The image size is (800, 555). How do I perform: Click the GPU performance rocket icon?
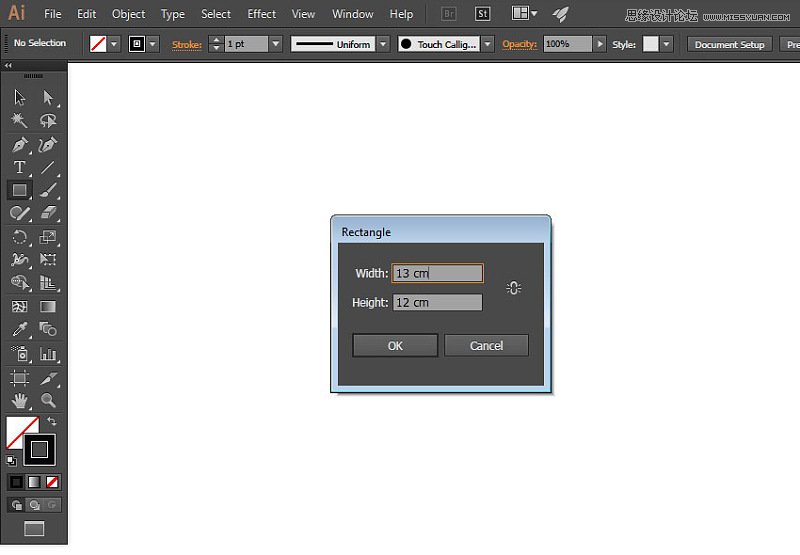click(x=560, y=14)
